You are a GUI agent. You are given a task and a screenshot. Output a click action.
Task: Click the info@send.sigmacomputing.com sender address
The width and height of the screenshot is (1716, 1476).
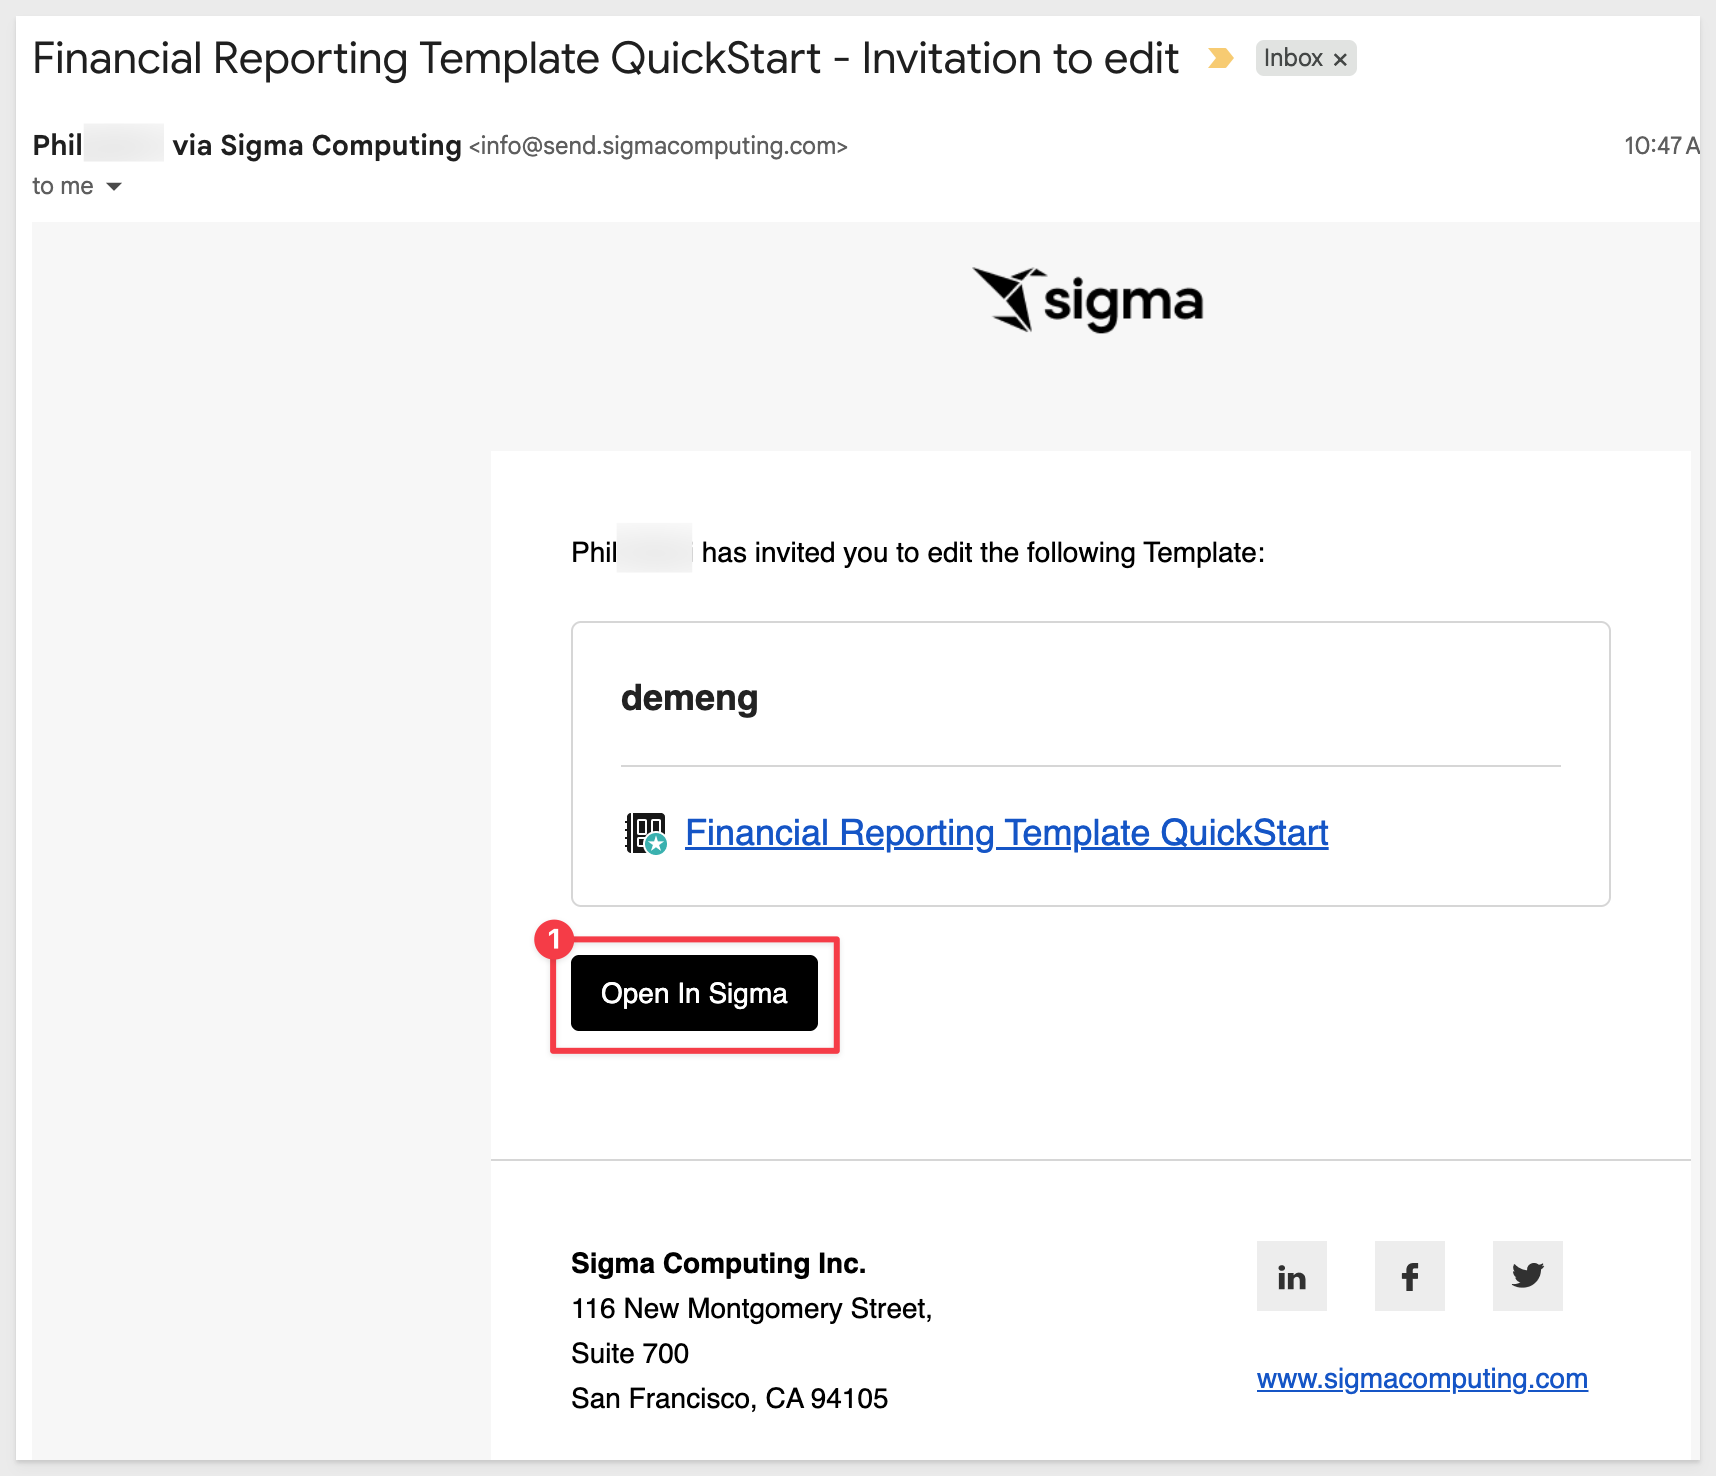tap(658, 146)
